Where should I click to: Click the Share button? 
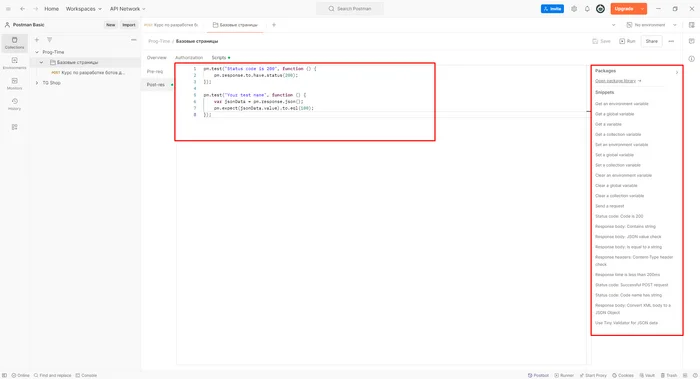651,41
